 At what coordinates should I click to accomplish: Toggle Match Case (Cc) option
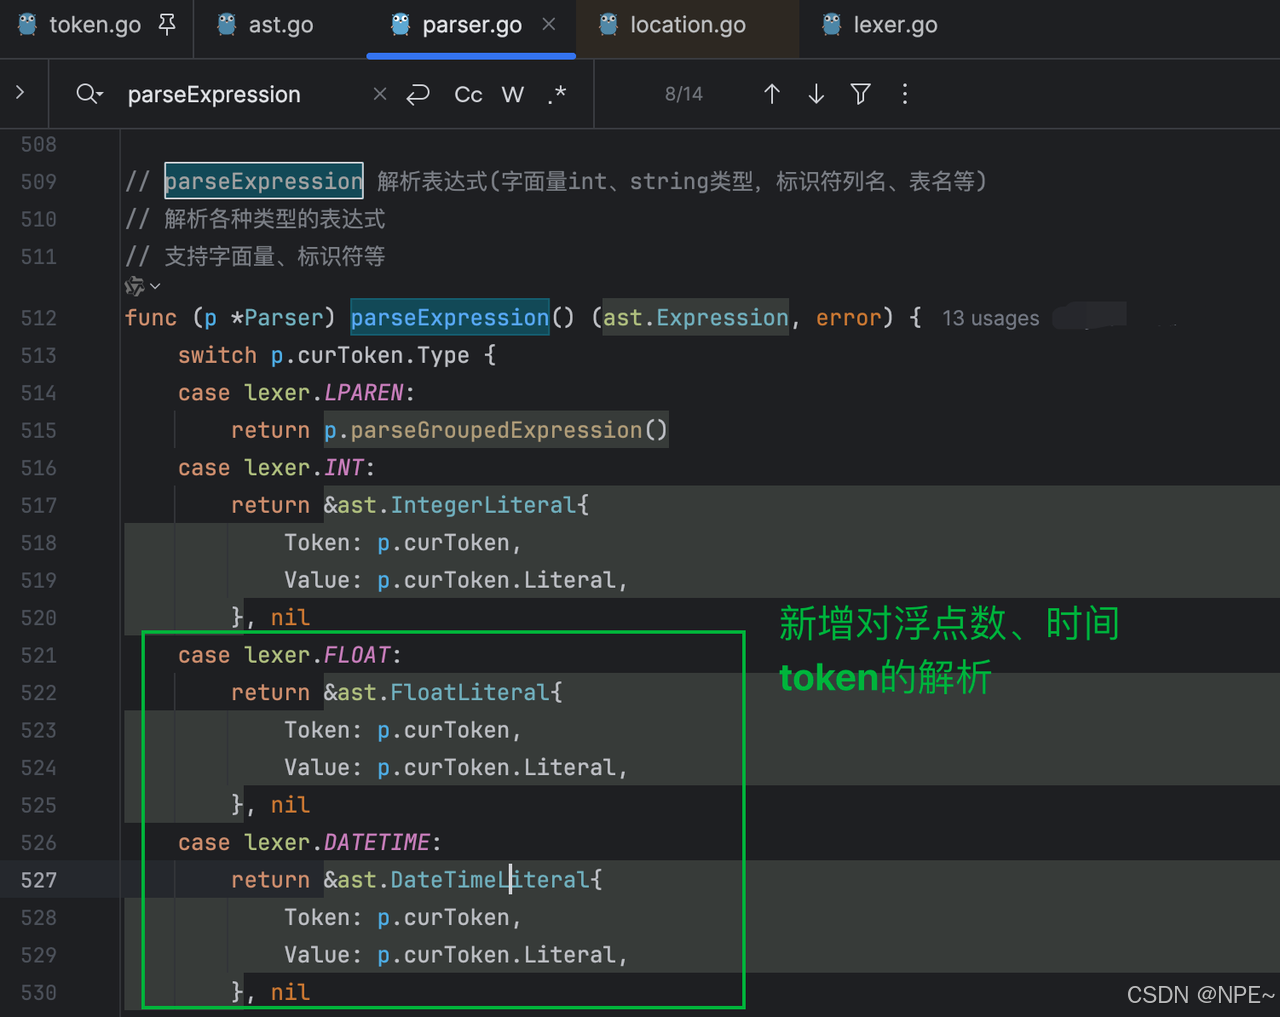tap(468, 94)
